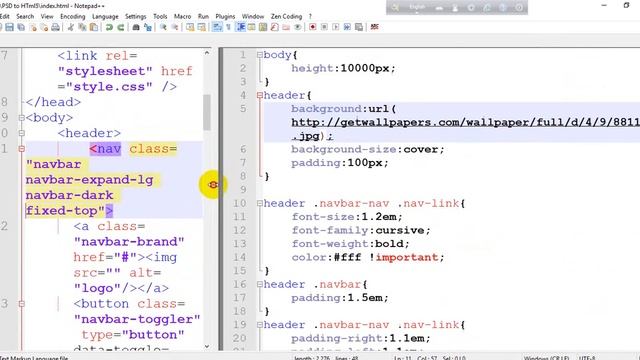
Task: Click the Save All toolbar icon
Action: (21, 27)
